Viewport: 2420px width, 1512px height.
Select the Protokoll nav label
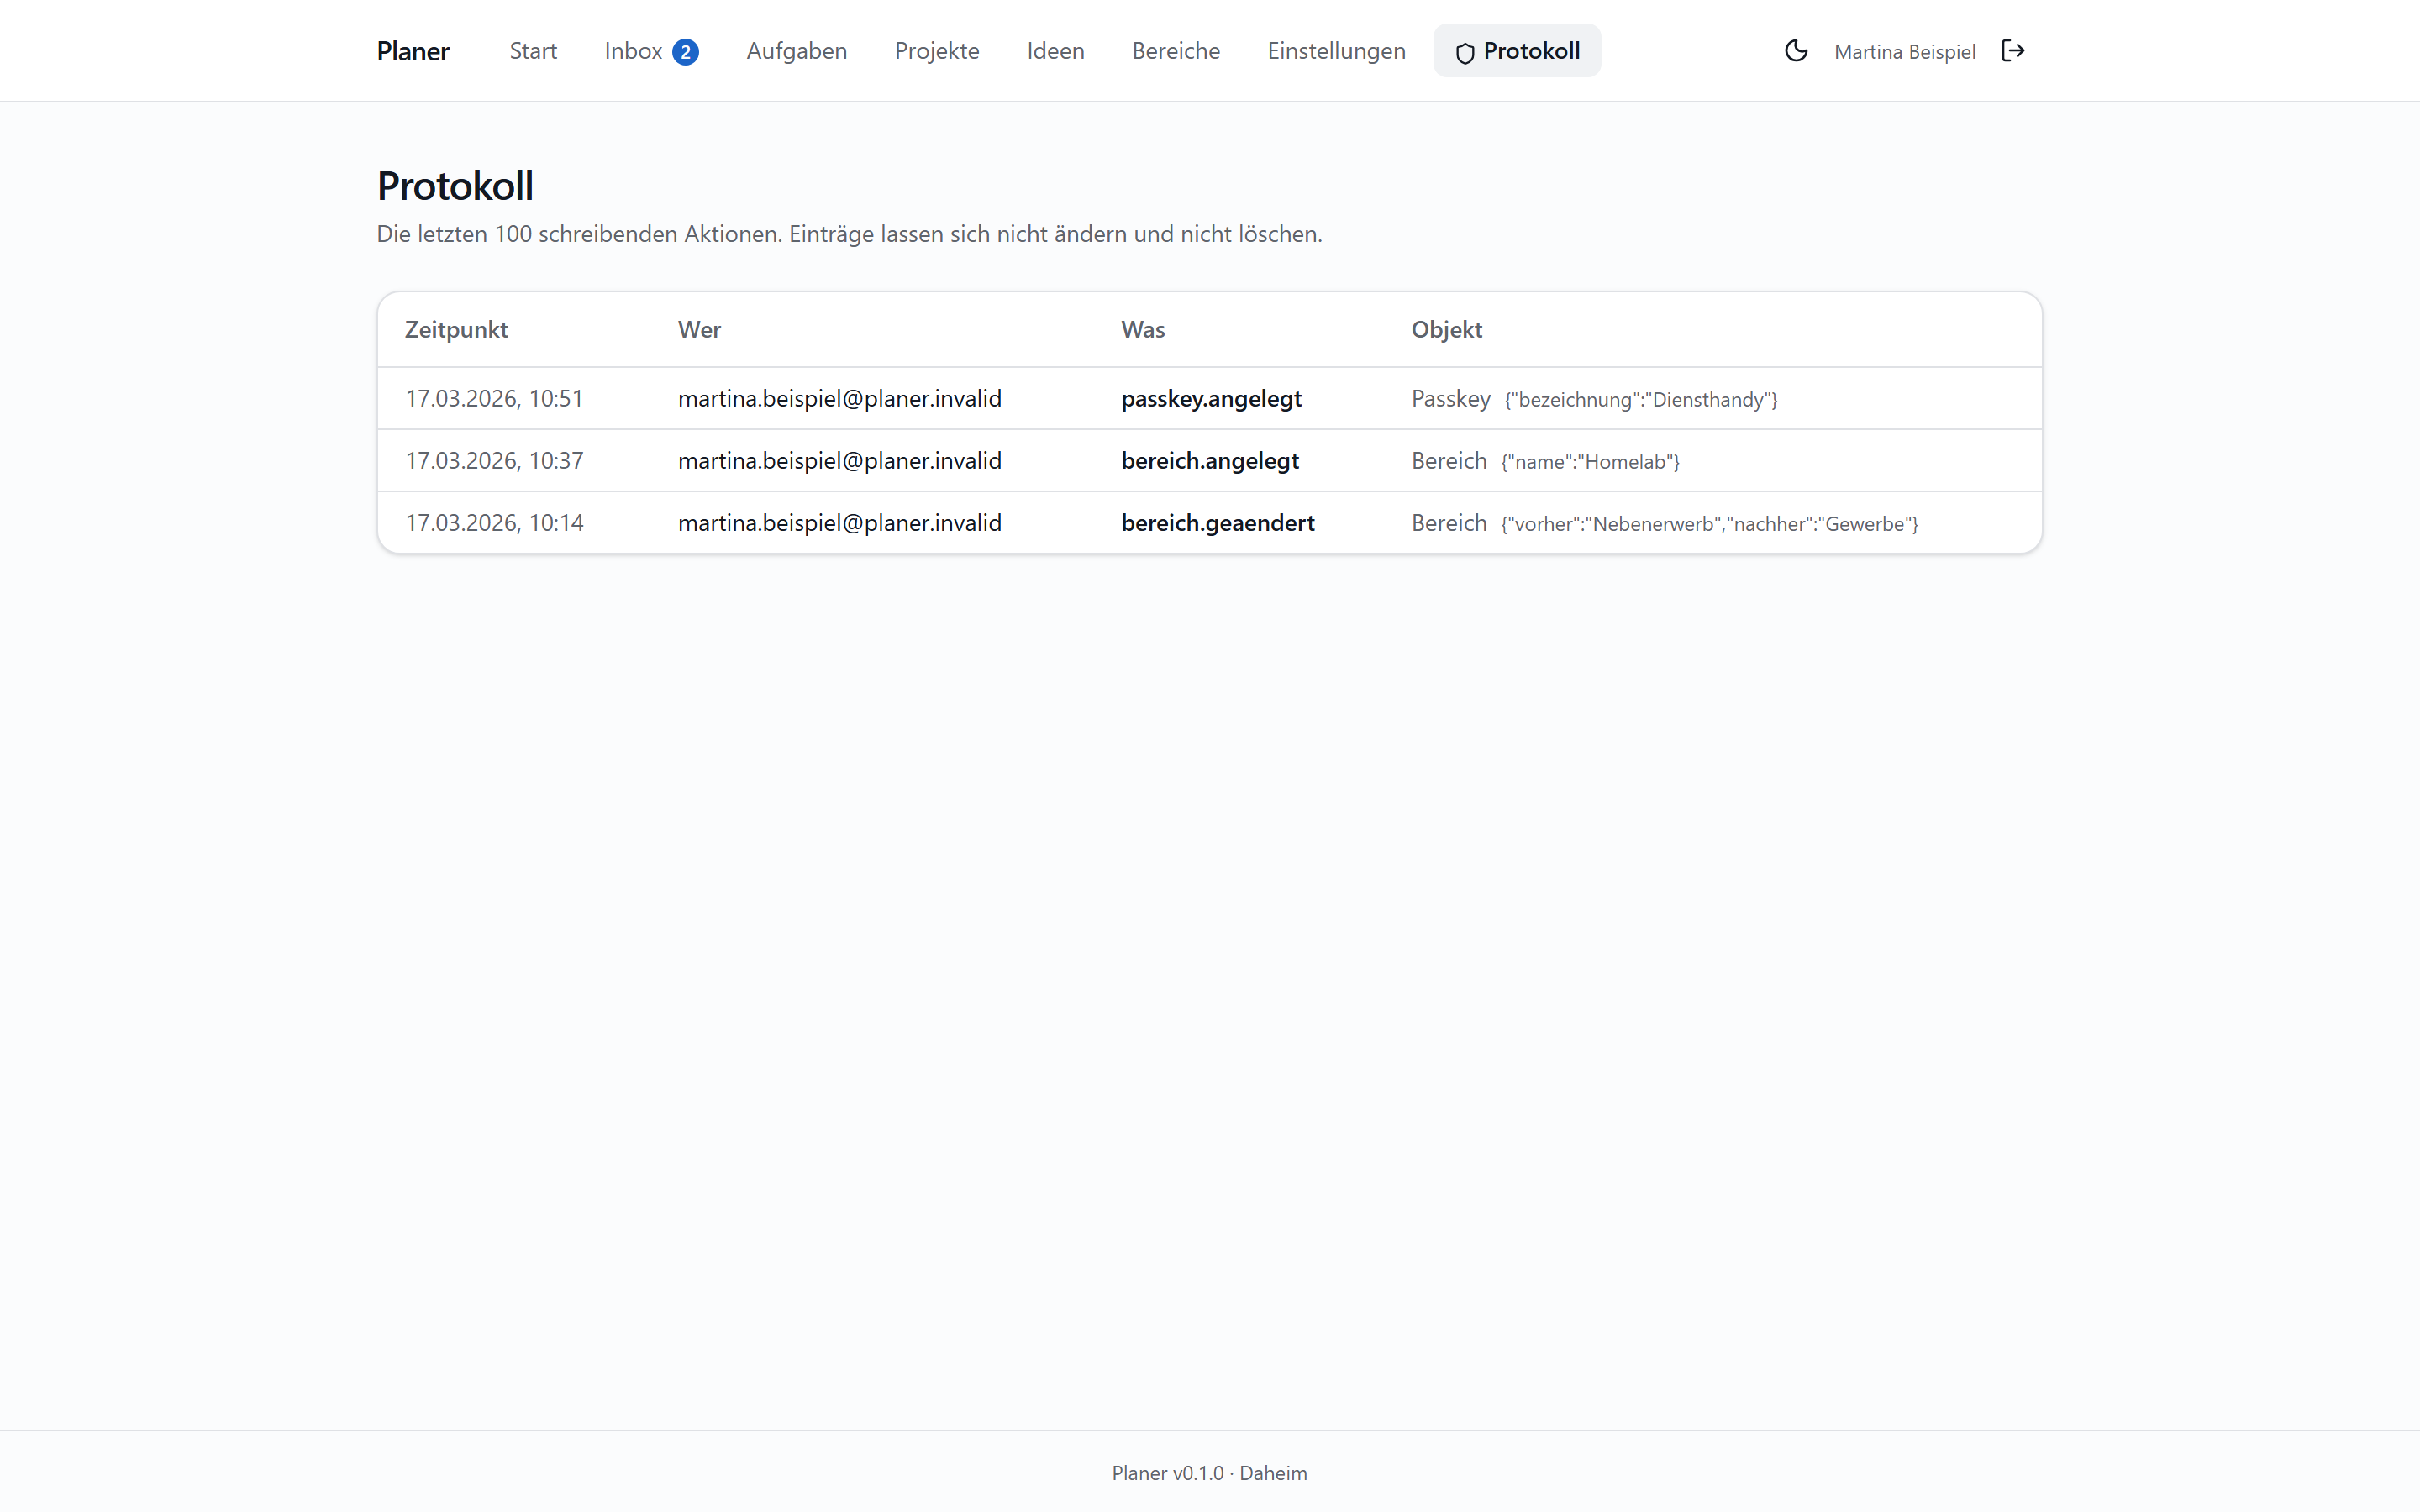click(1531, 51)
